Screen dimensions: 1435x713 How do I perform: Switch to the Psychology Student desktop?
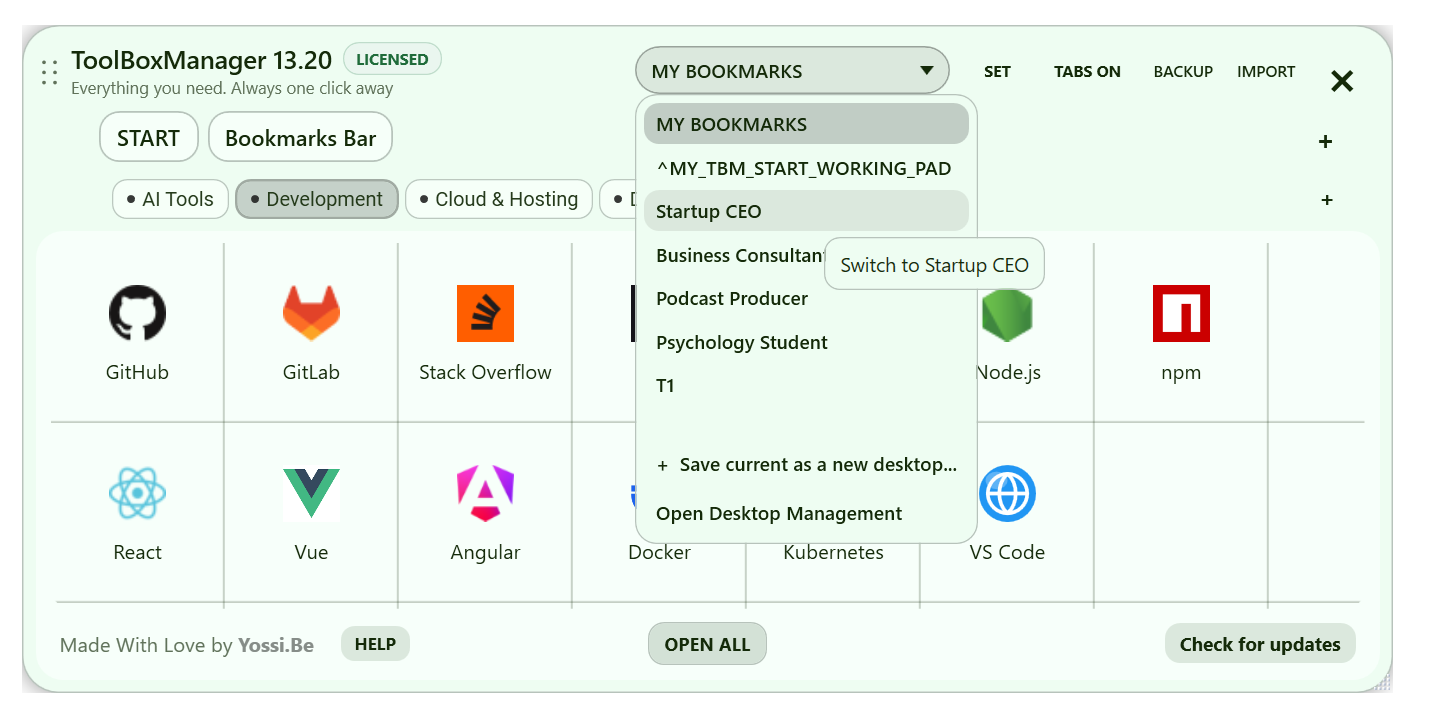point(806,342)
